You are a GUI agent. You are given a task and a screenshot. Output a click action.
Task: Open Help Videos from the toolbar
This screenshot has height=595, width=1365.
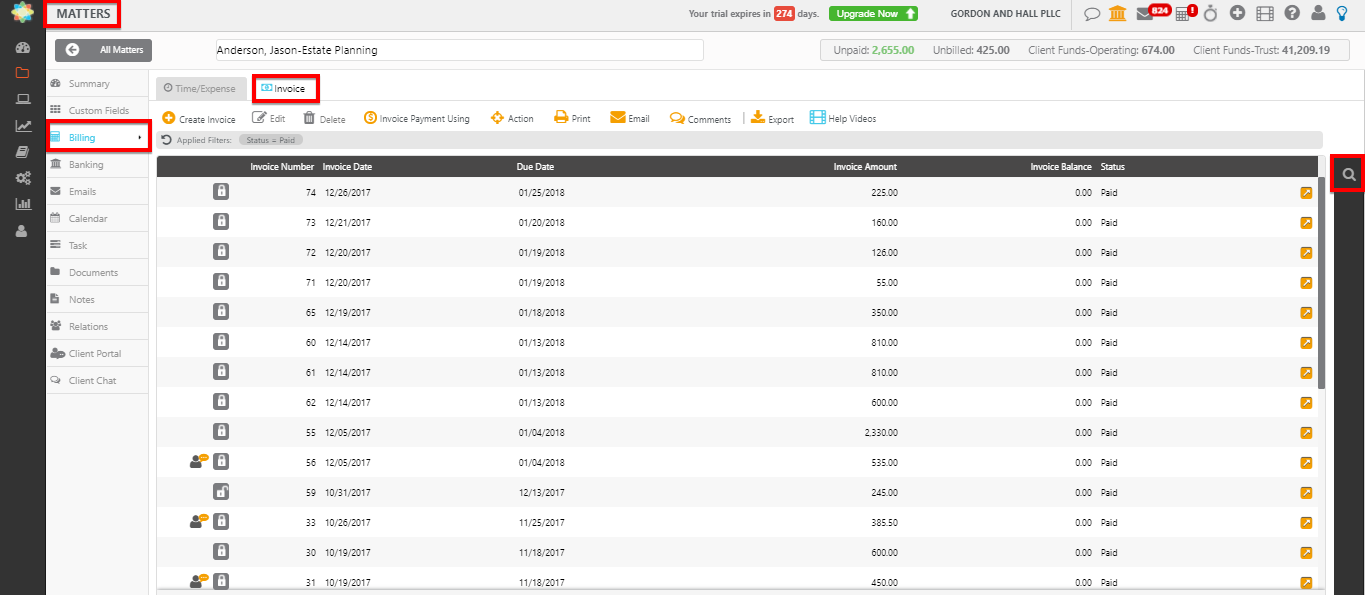(x=843, y=118)
